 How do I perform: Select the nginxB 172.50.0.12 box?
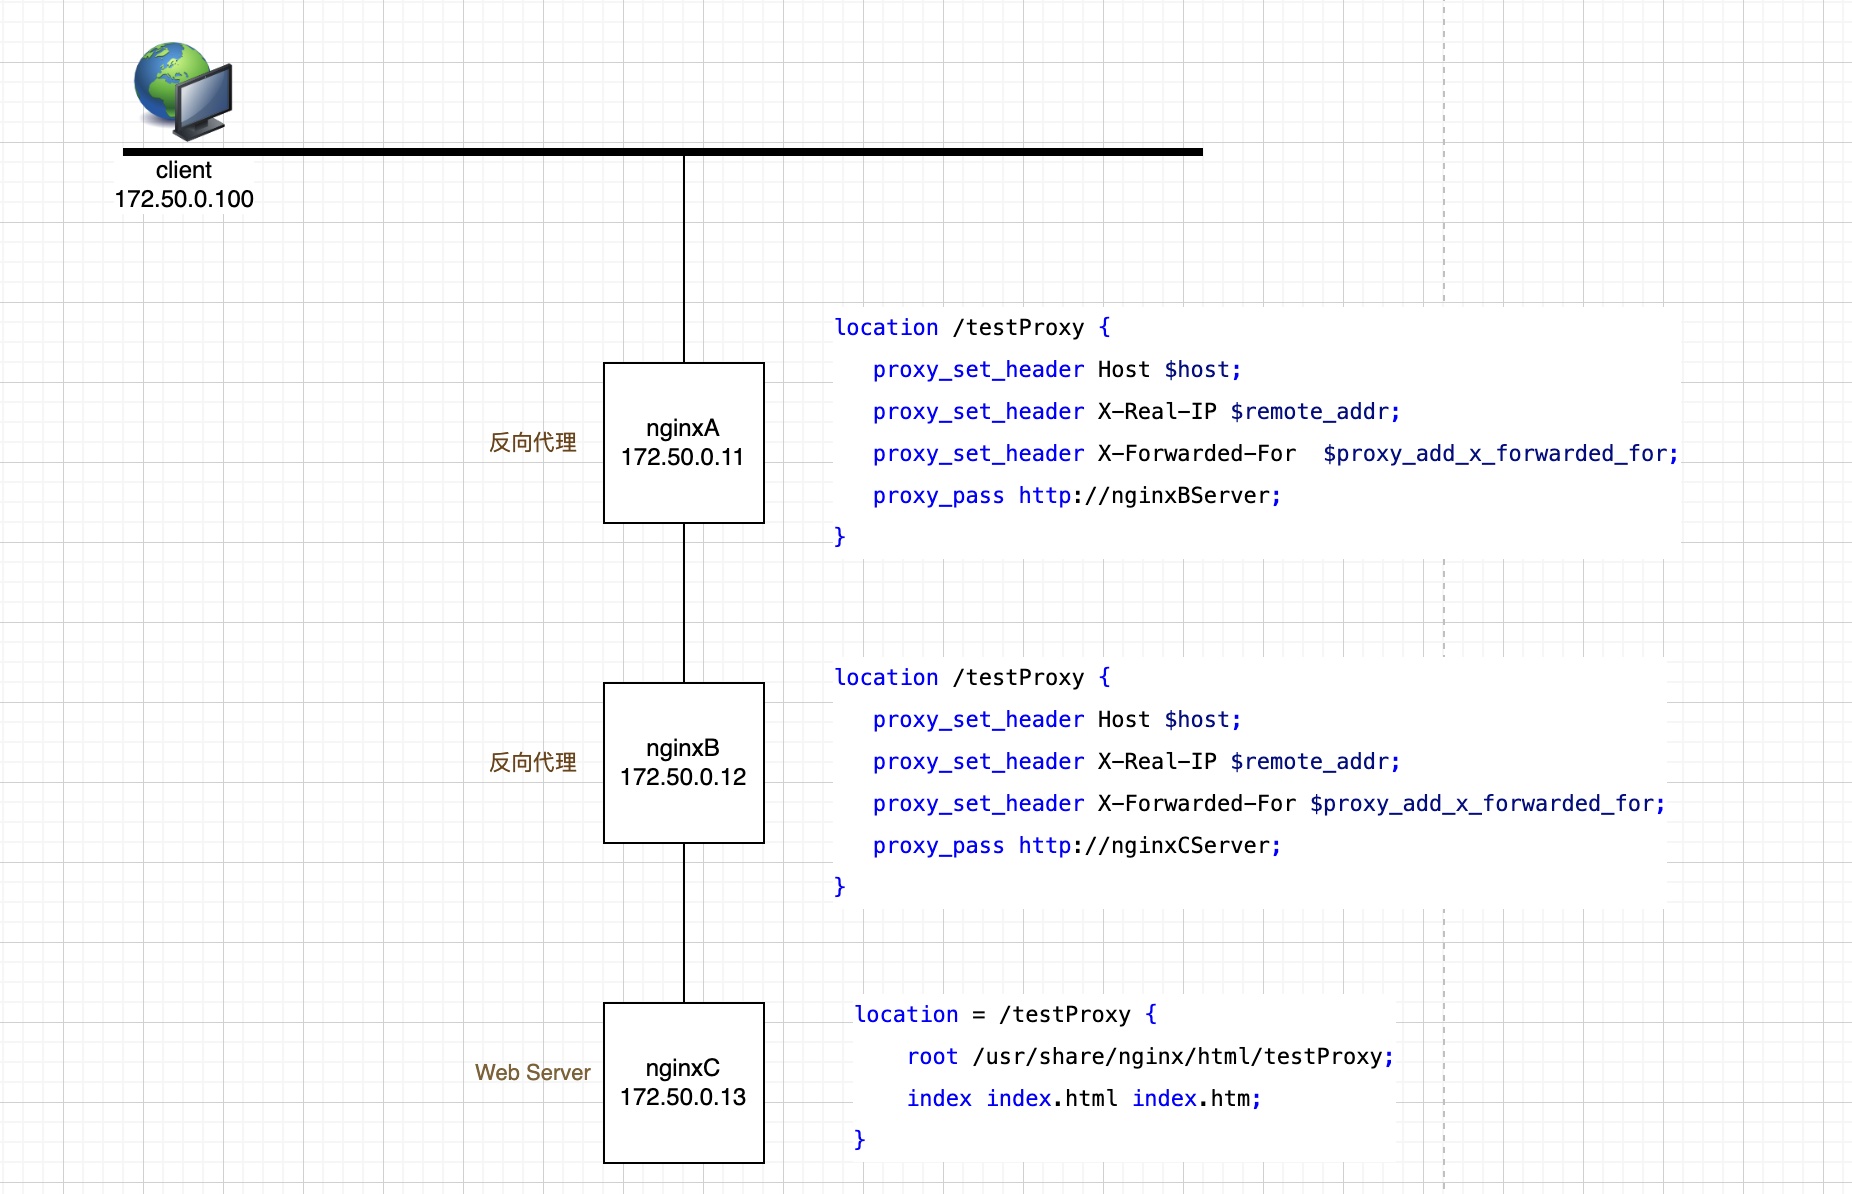pyautogui.click(x=684, y=763)
